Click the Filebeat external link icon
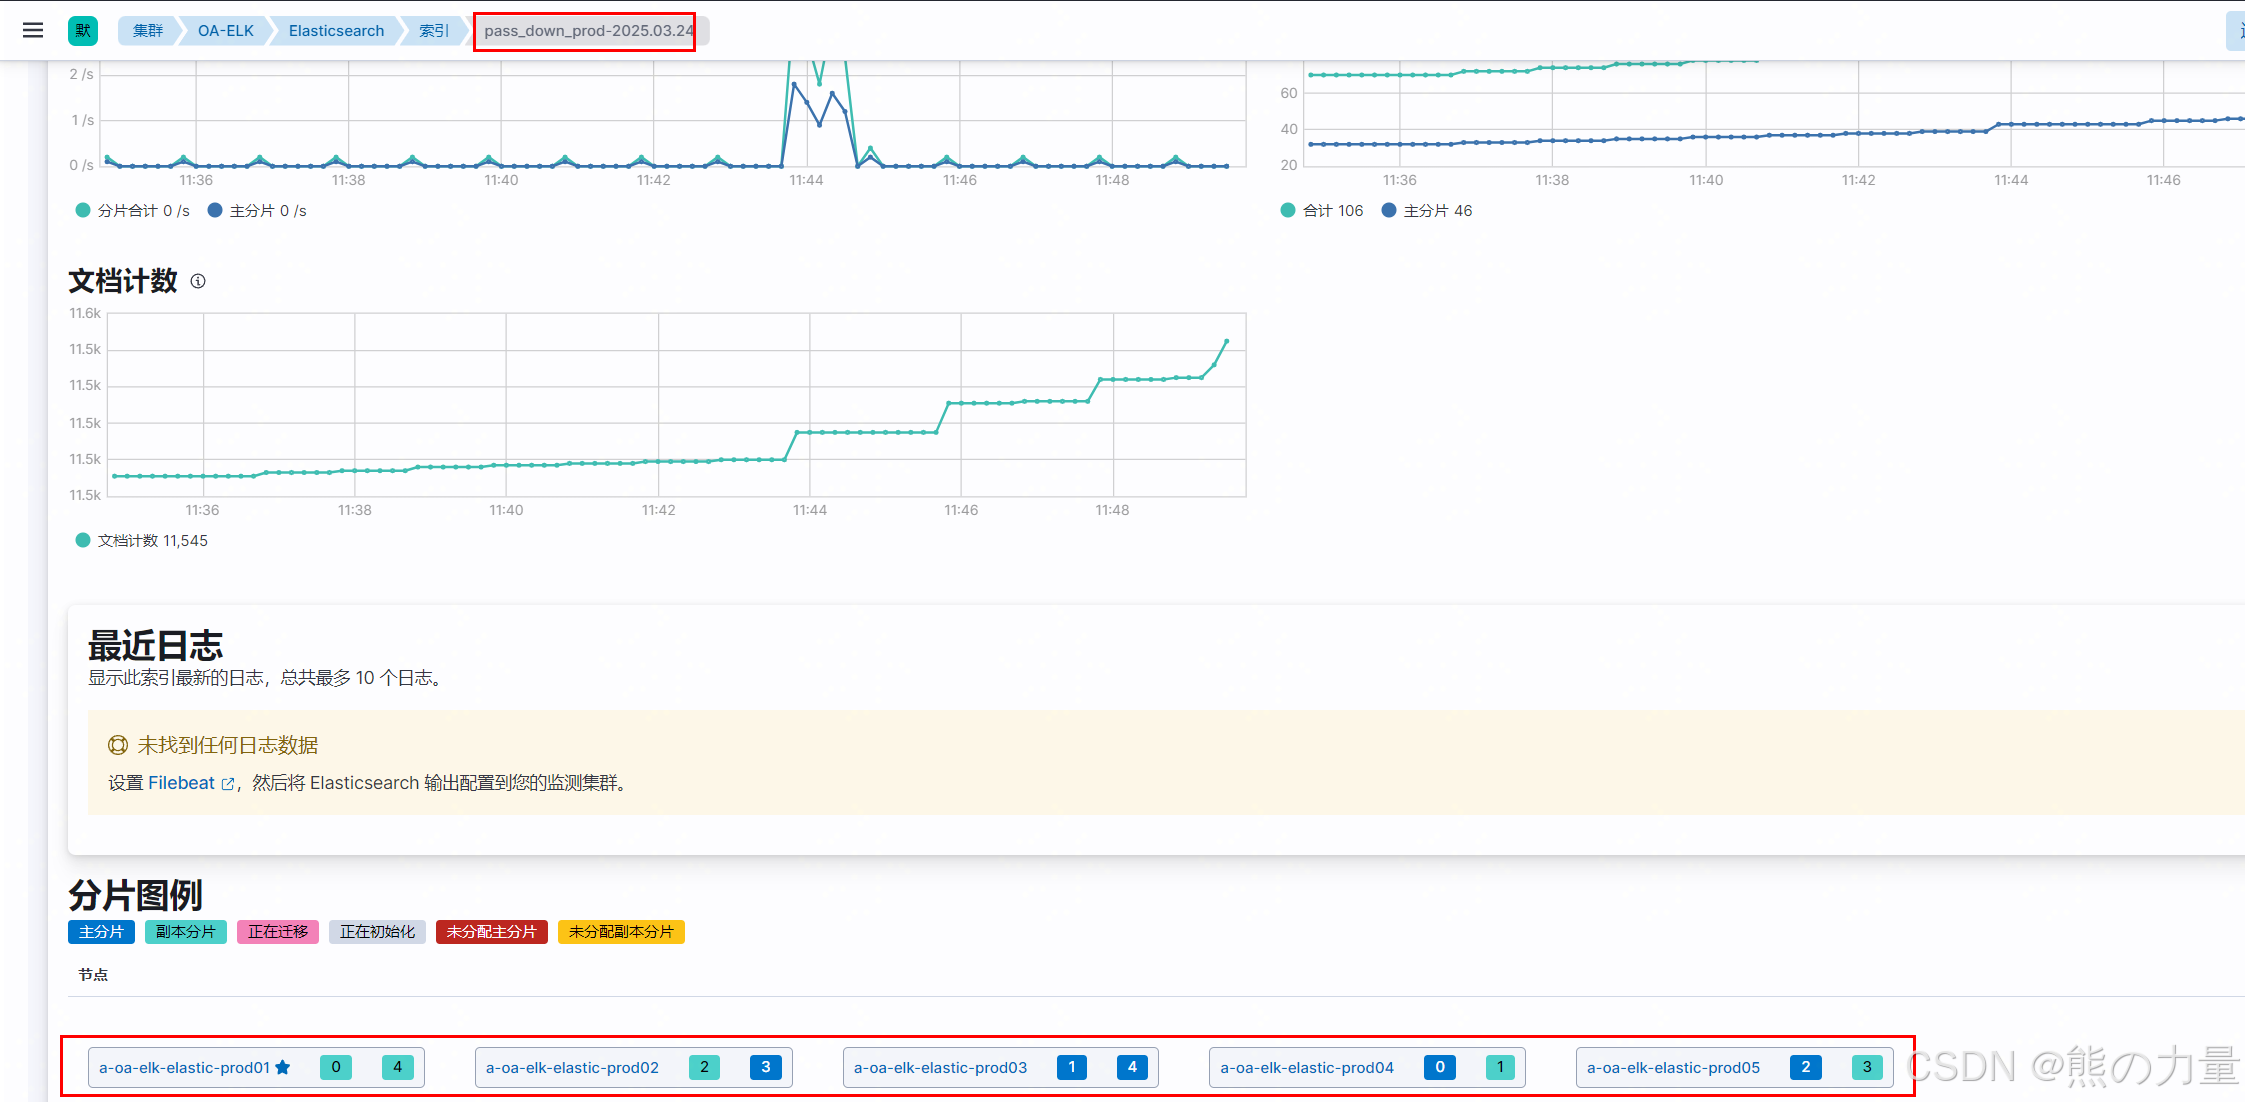 pyautogui.click(x=228, y=784)
